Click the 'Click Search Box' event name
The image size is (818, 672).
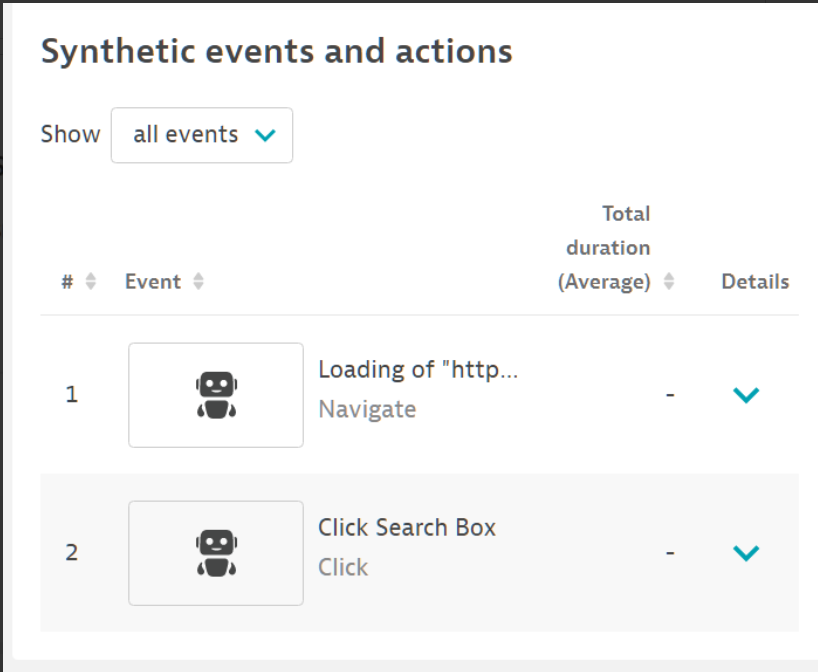(406, 527)
